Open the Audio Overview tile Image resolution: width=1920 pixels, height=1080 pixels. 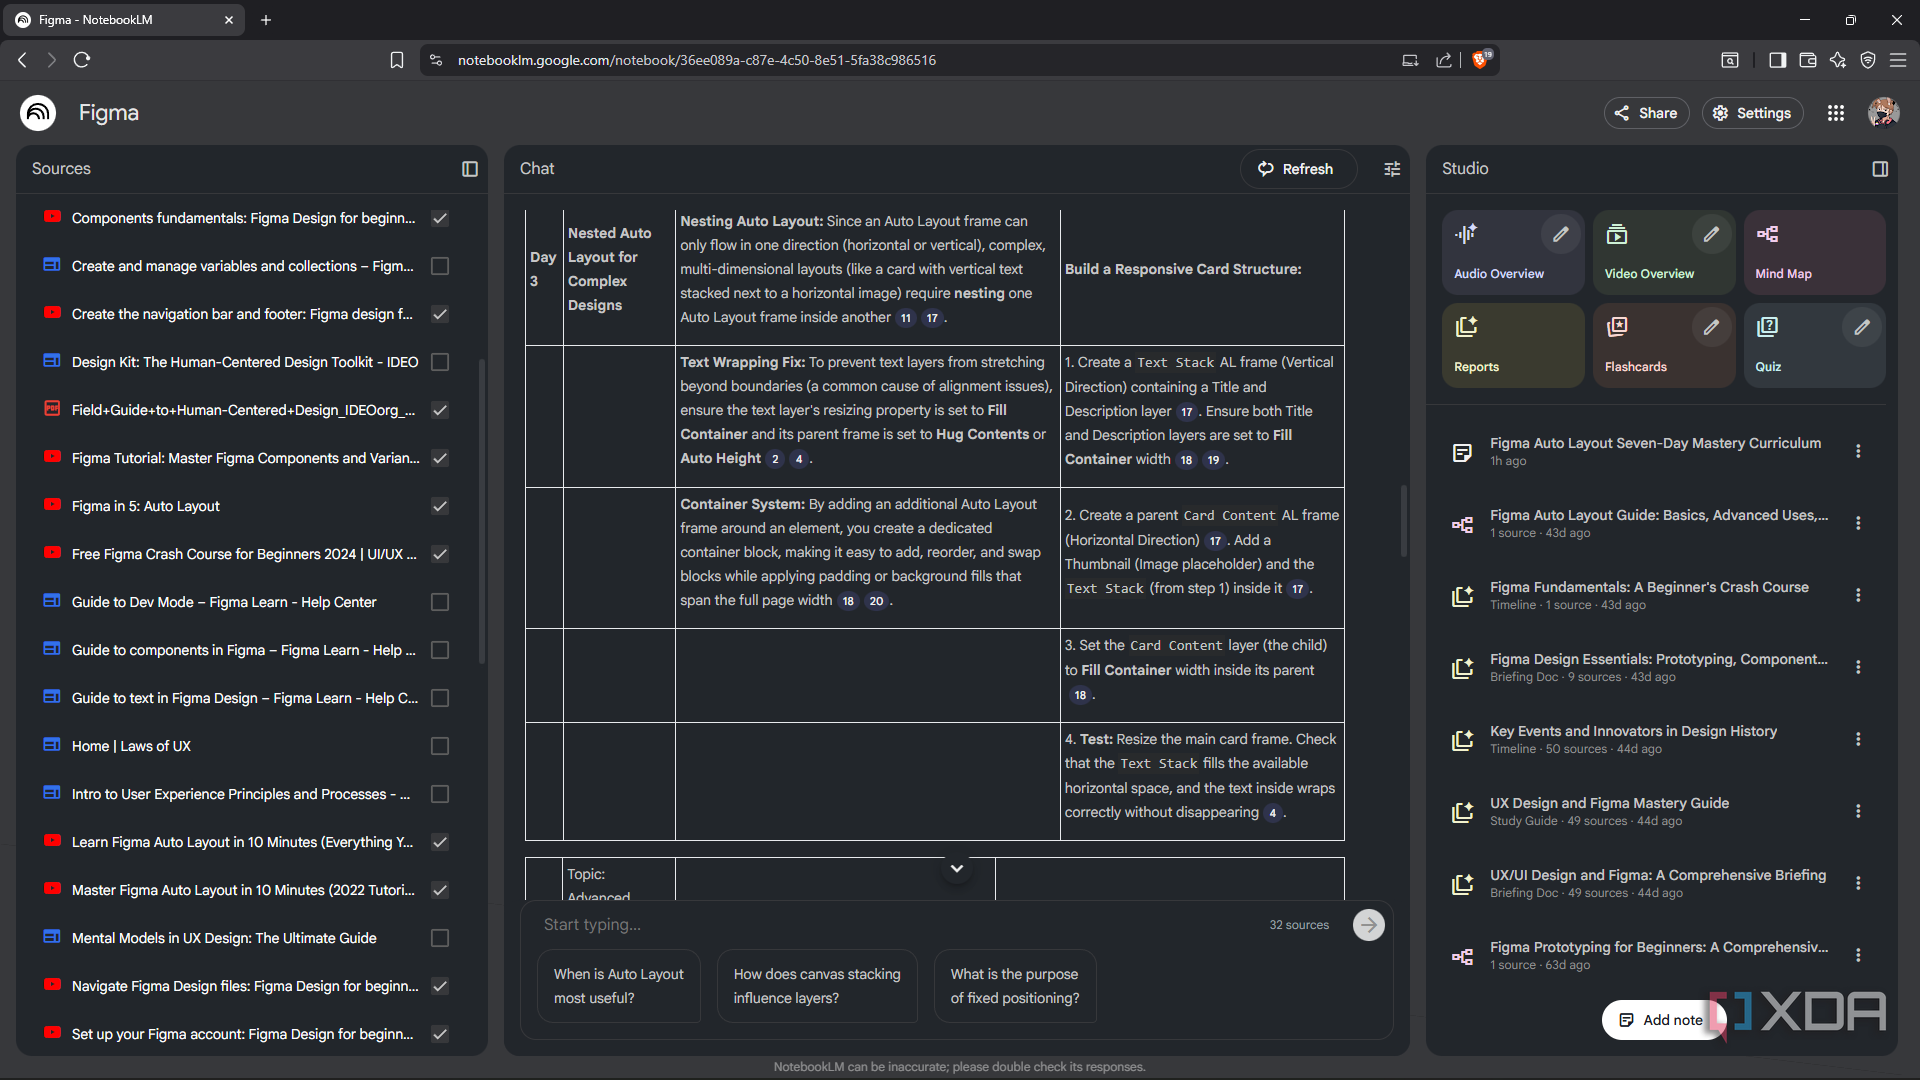point(1512,252)
